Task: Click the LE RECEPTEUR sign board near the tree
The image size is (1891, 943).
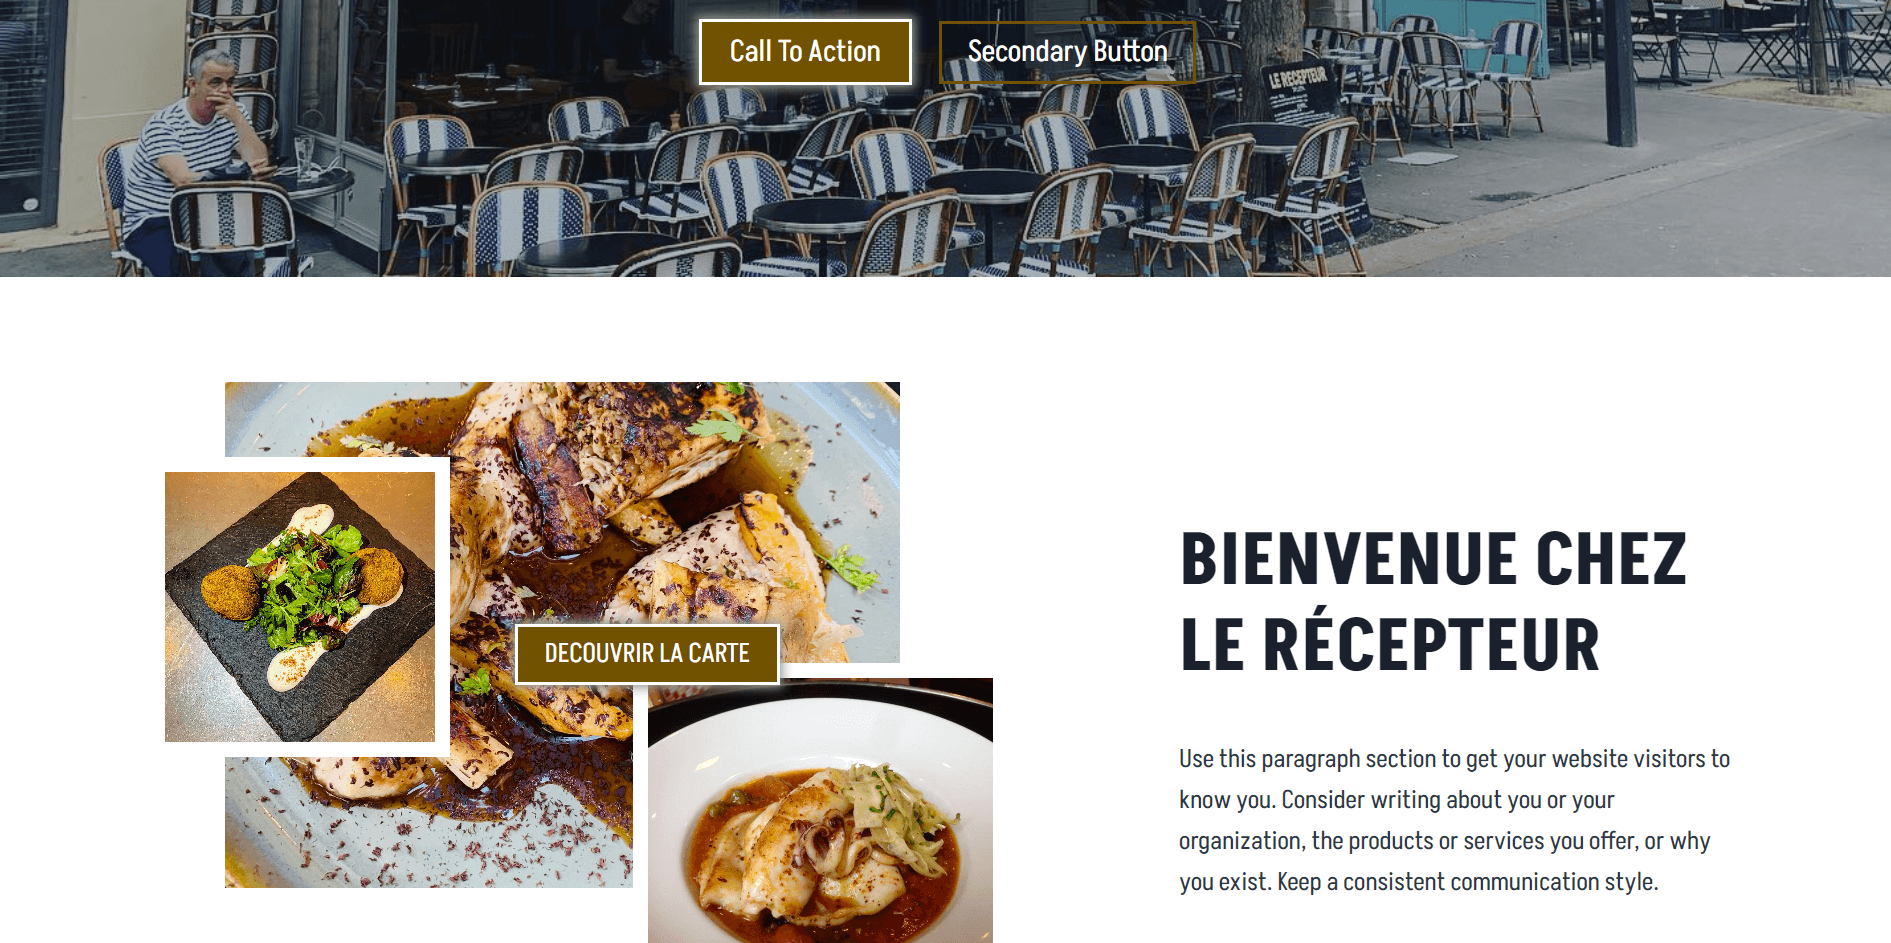Action: coord(1302,92)
